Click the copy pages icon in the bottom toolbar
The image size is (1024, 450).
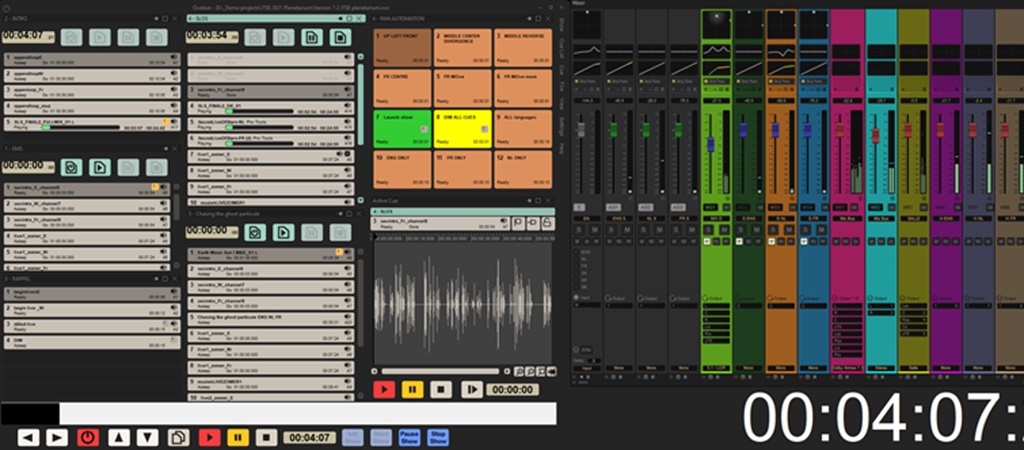coord(178,437)
